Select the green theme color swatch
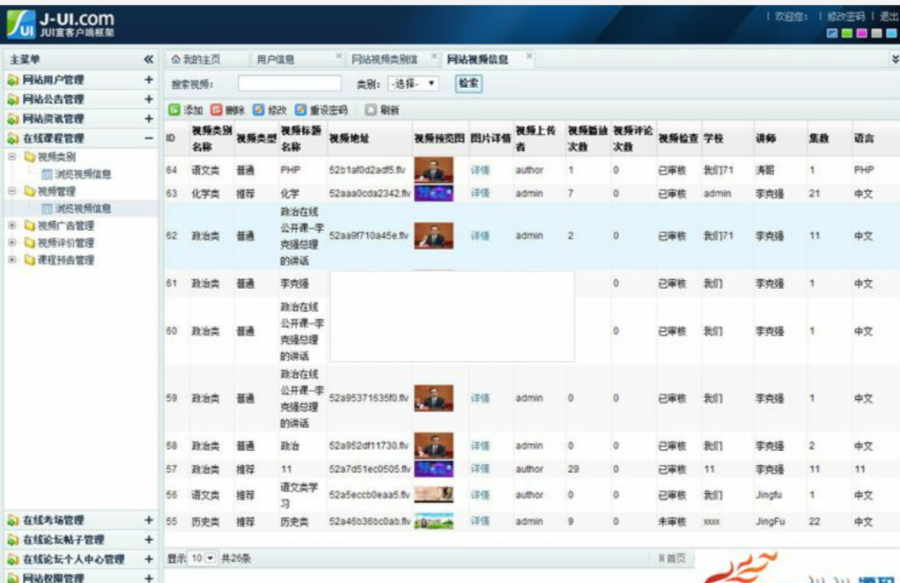This screenshot has height=583, width=900. [847, 33]
